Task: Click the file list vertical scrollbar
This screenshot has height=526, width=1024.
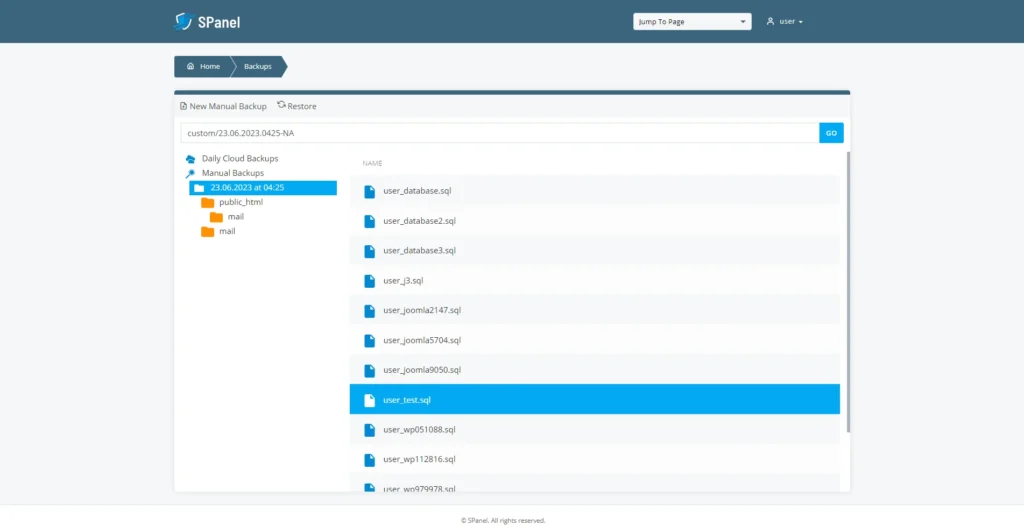Action: [x=848, y=292]
